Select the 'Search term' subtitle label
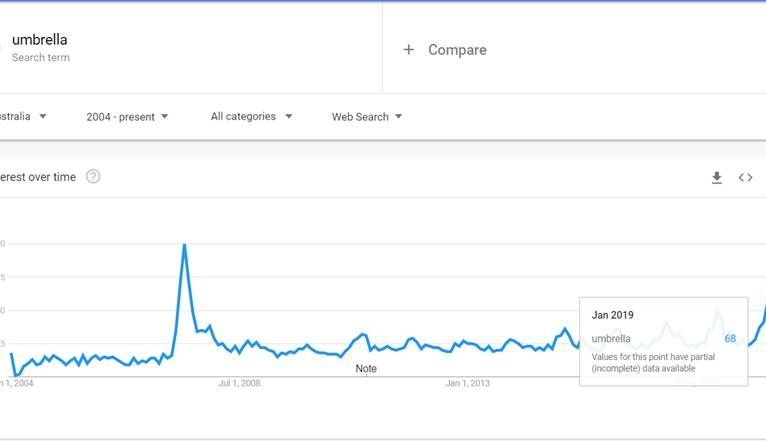The image size is (766, 441). [41, 58]
